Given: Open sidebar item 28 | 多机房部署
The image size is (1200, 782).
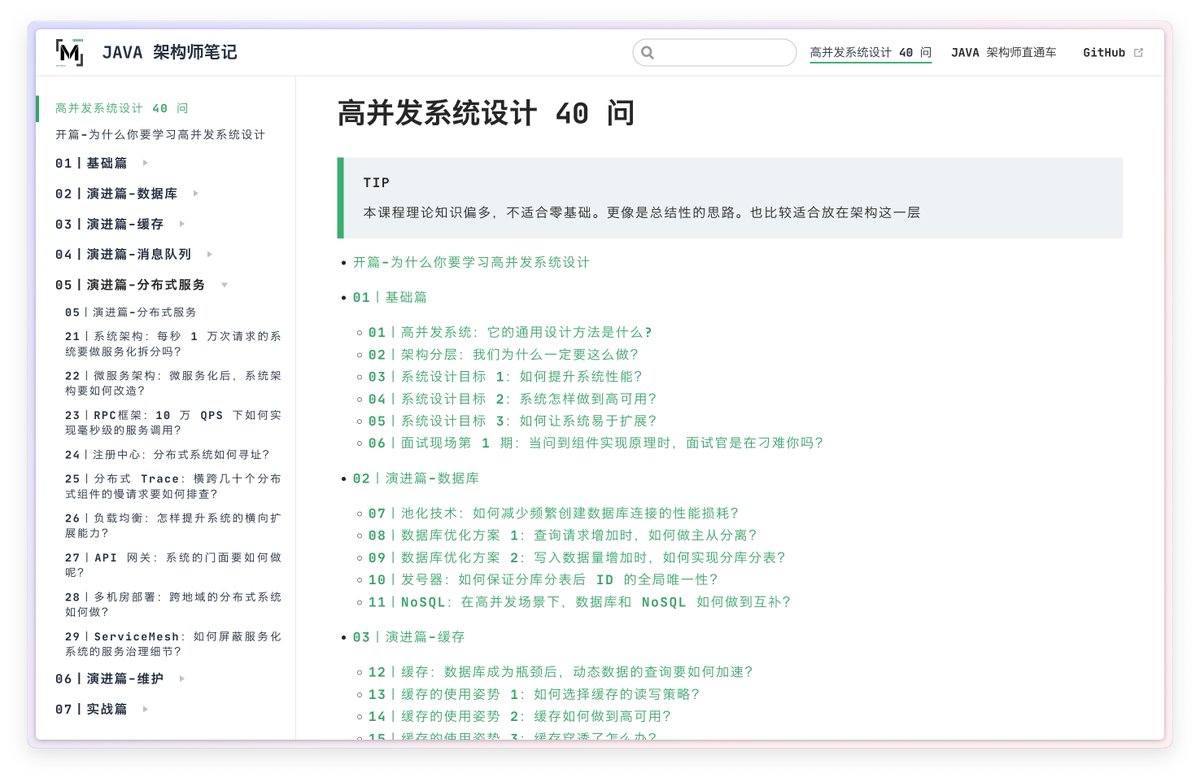Looking at the screenshot, I should (173, 604).
